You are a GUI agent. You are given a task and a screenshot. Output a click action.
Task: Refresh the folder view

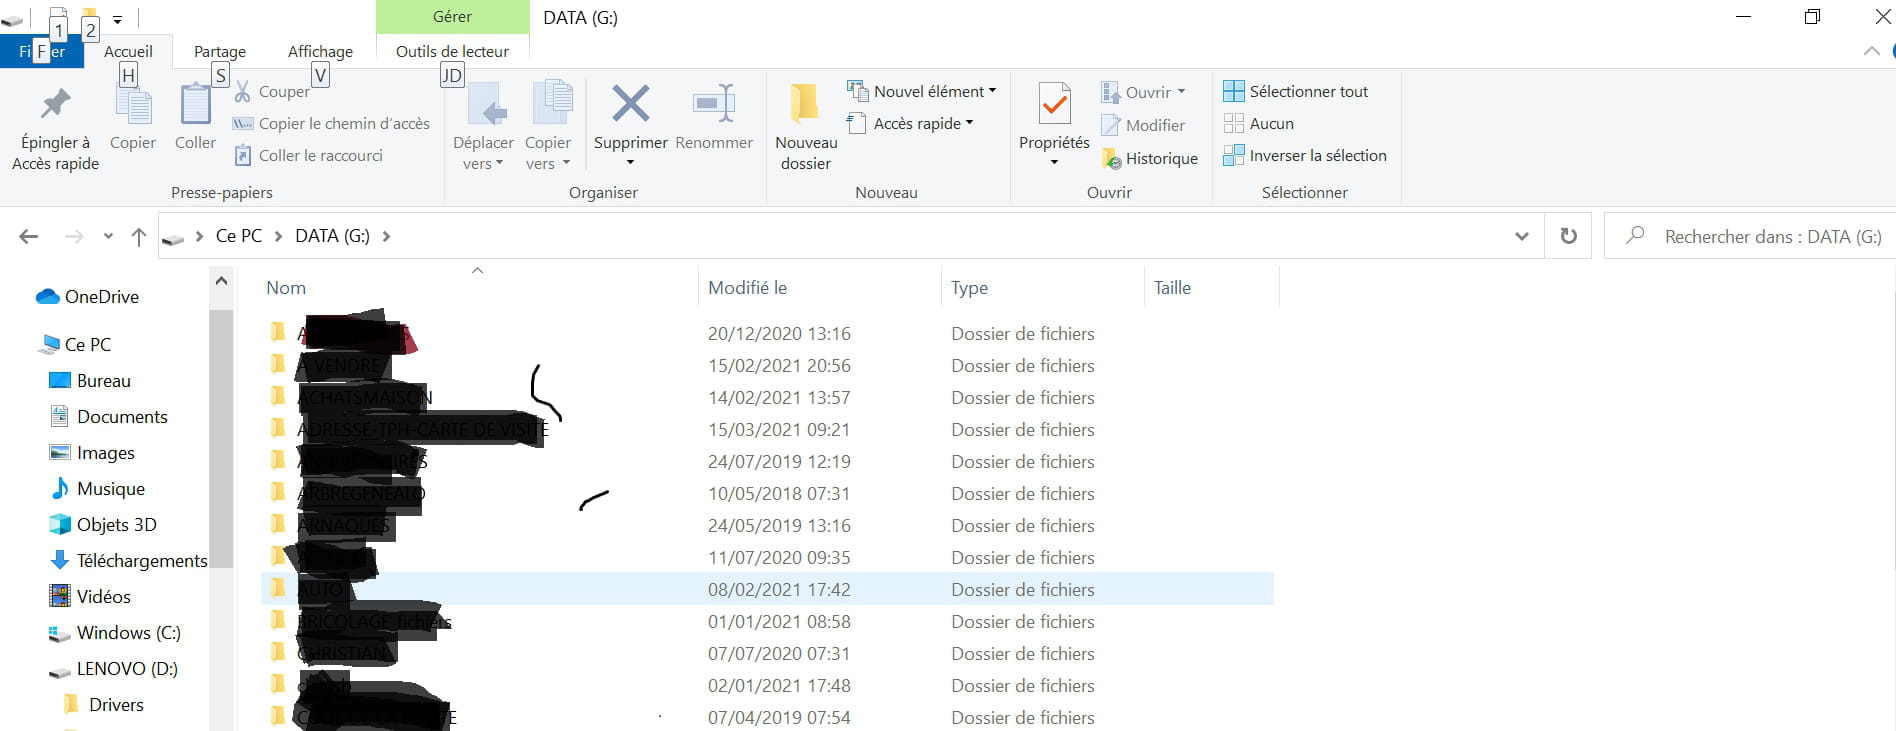coord(1568,236)
